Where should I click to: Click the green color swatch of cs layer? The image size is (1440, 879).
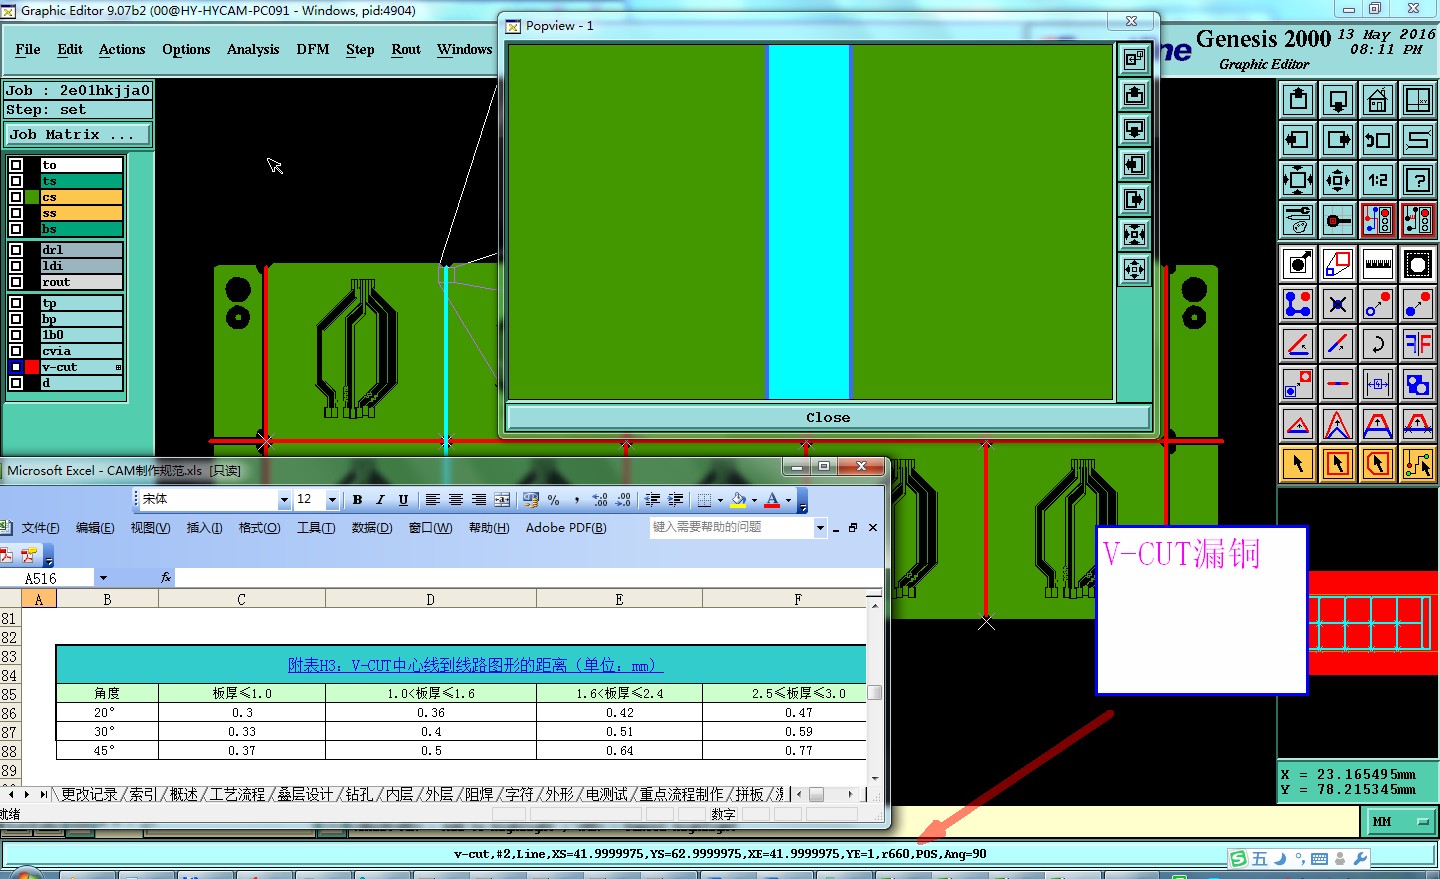coord(32,197)
